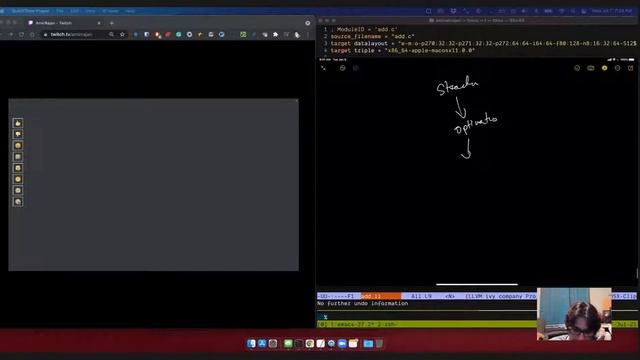Click 'No further undo information' in the minibuffer
This screenshot has height=360, width=640.
pos(362,303)
